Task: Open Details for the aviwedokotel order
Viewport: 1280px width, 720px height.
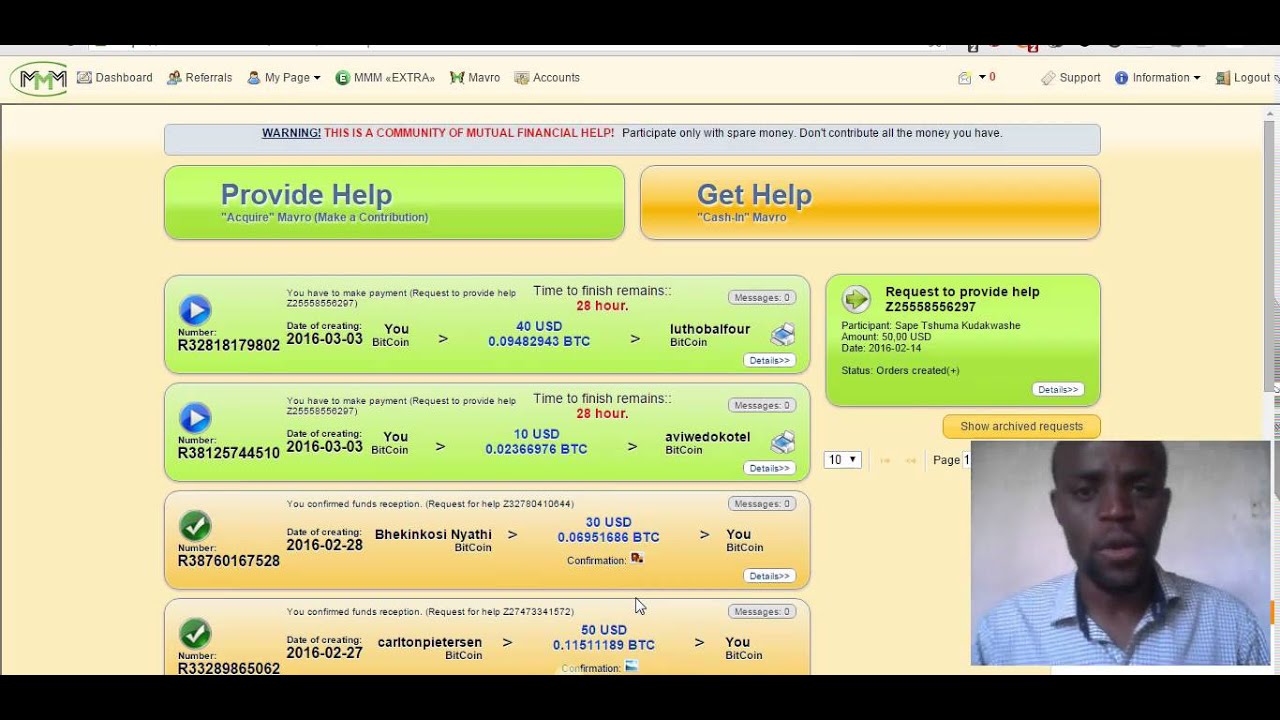Action: (x=769, y=468)
